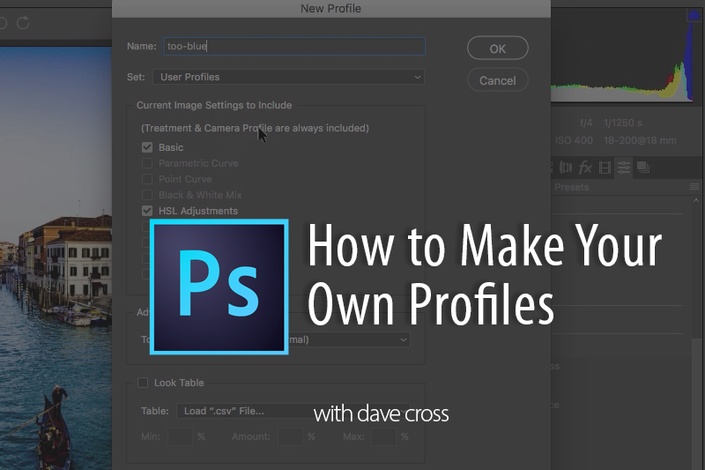Image resolution: width=705 pixels, height=470 pixels.
Task: Click the Venice canal image preview
Action: [x=56, y=259]
